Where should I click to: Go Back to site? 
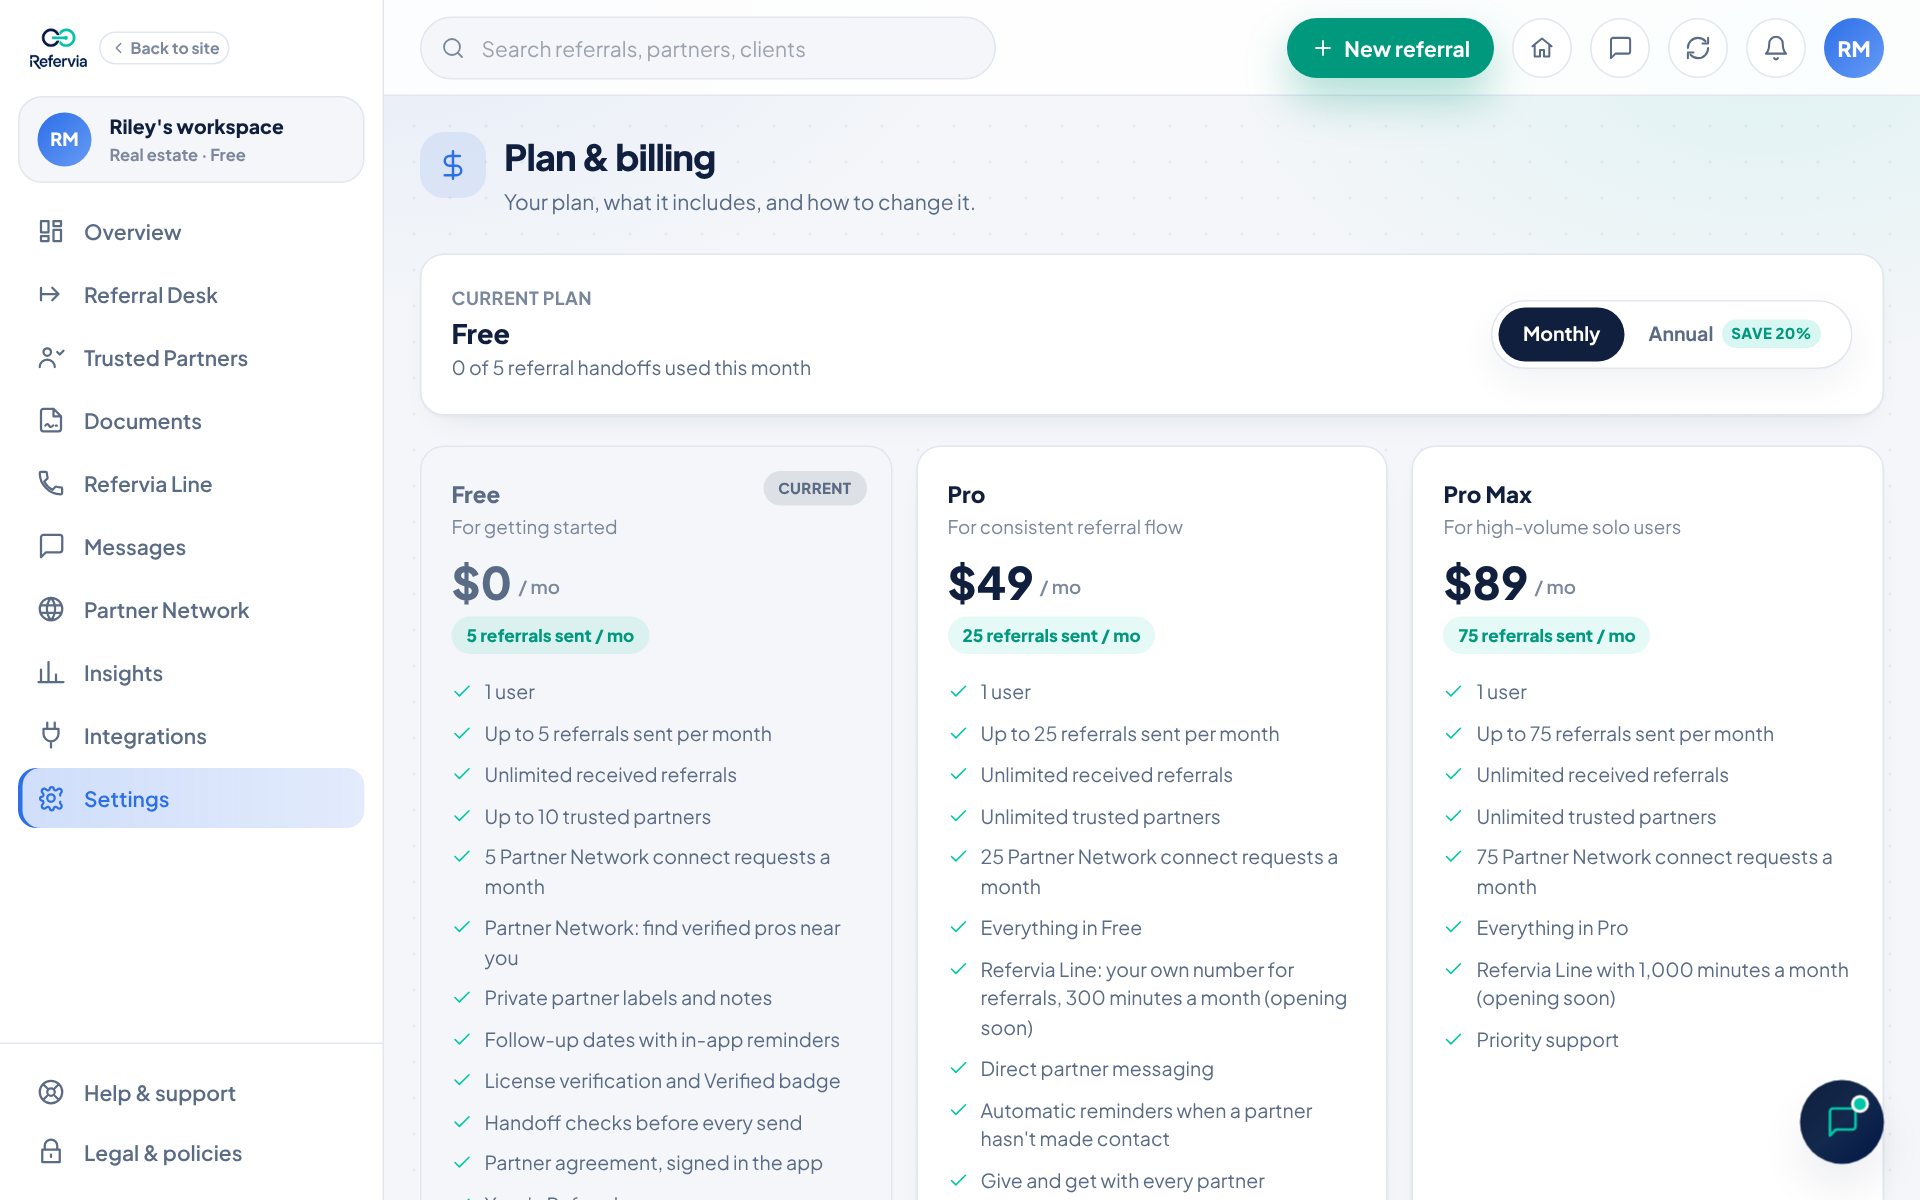pyautogui.click(x=165, y=48)
